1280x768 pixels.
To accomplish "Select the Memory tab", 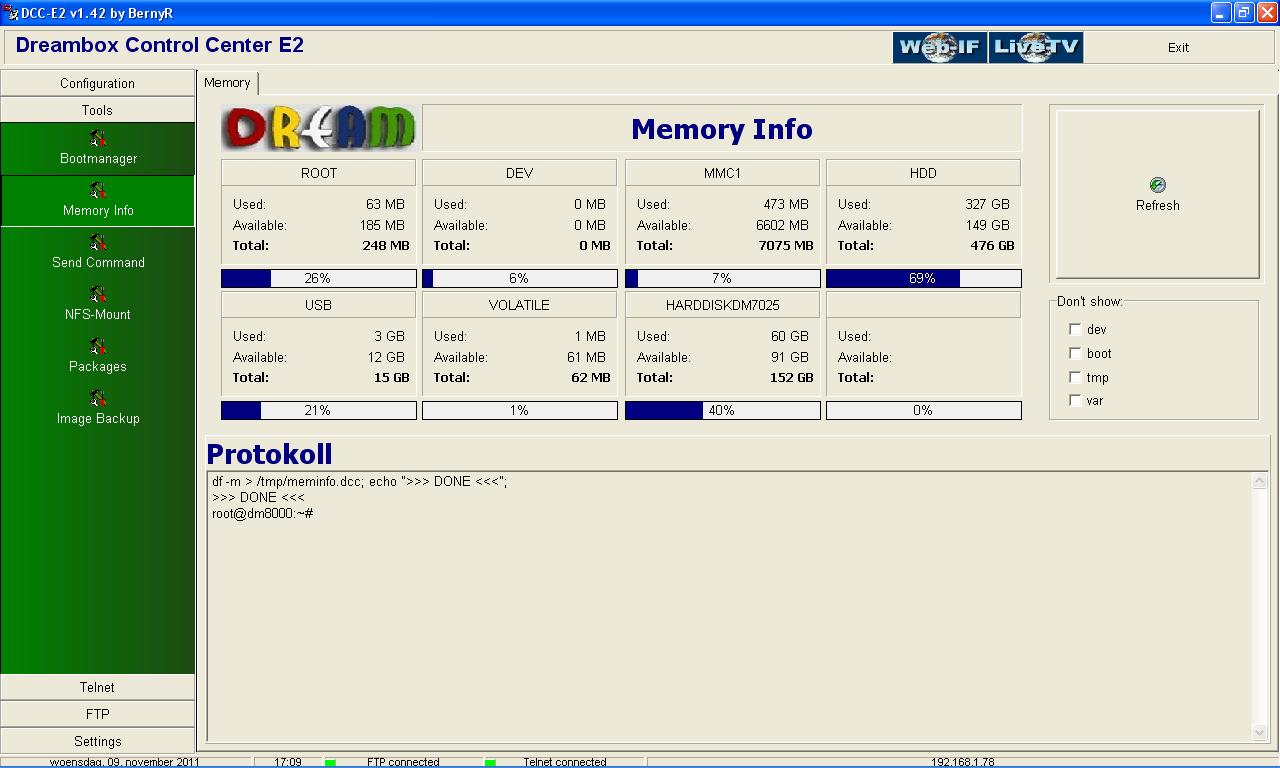I will point(227,83).
